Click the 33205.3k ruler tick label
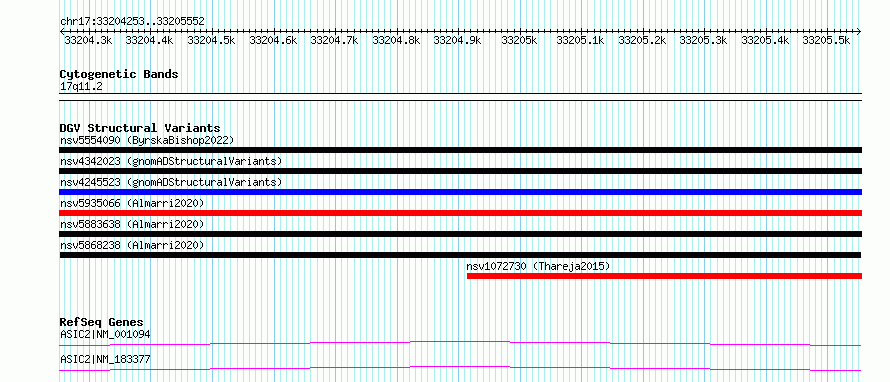 click(x=703, y=40)
